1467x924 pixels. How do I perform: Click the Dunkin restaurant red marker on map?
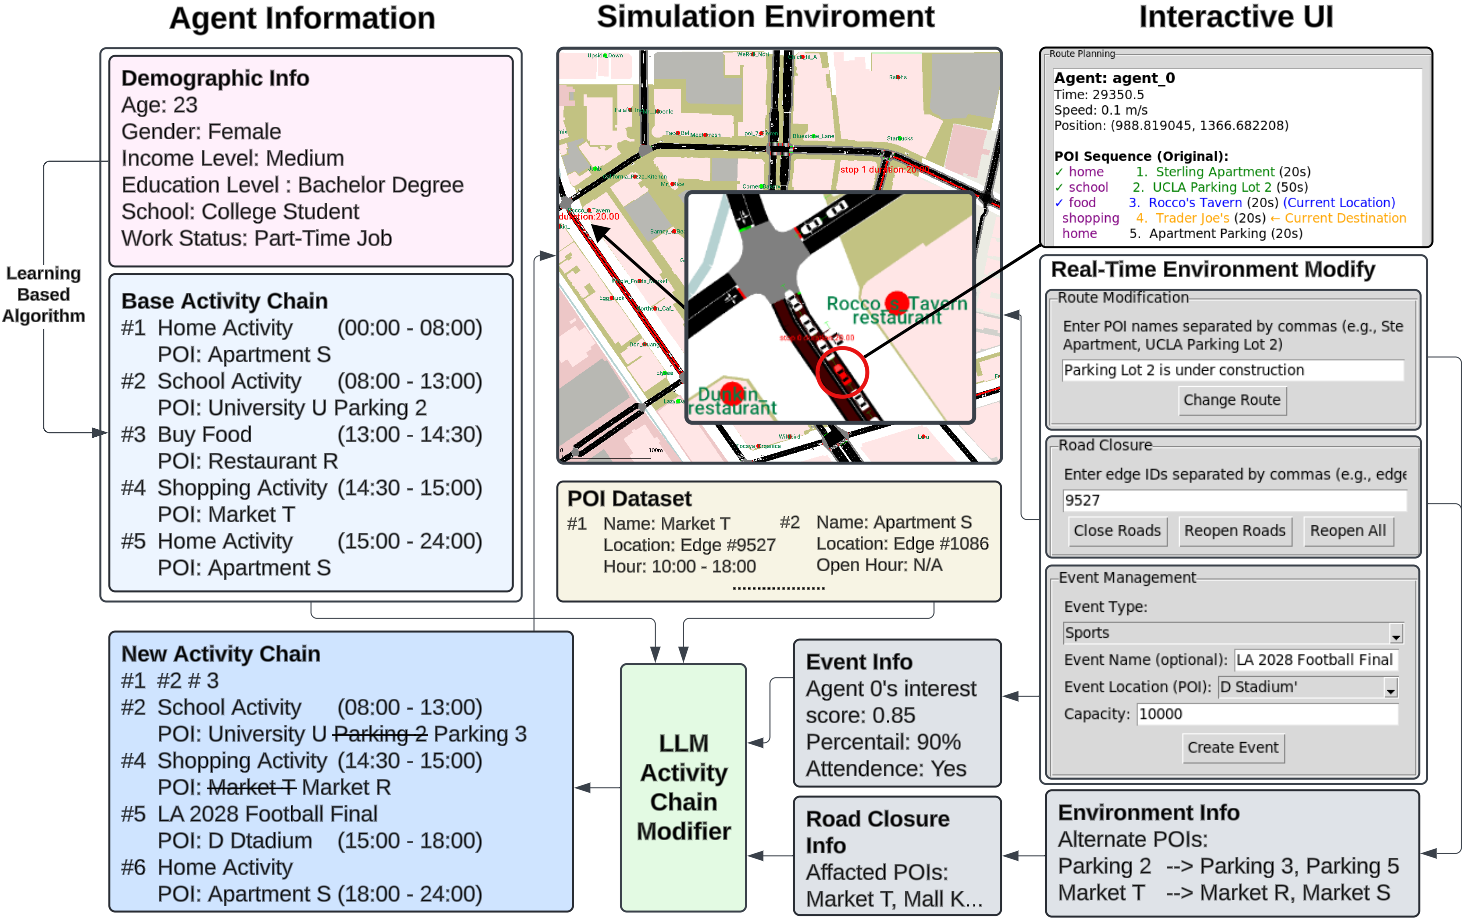(x=733, y=393)
